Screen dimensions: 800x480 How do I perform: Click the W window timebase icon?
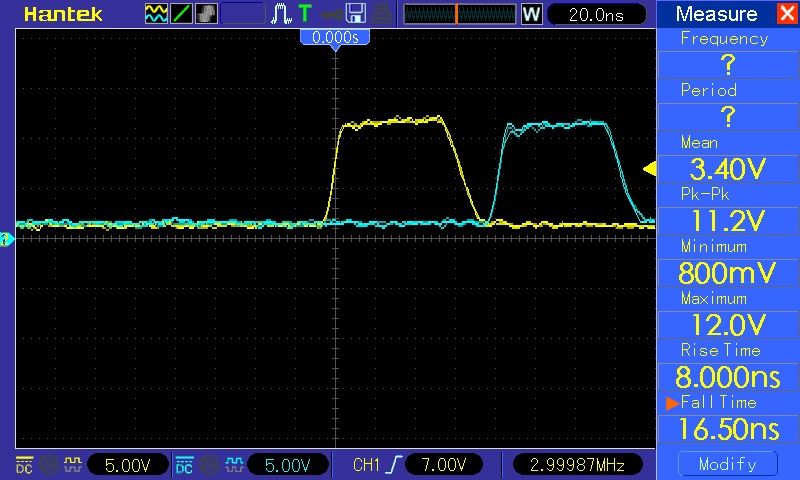pos(531,14)
